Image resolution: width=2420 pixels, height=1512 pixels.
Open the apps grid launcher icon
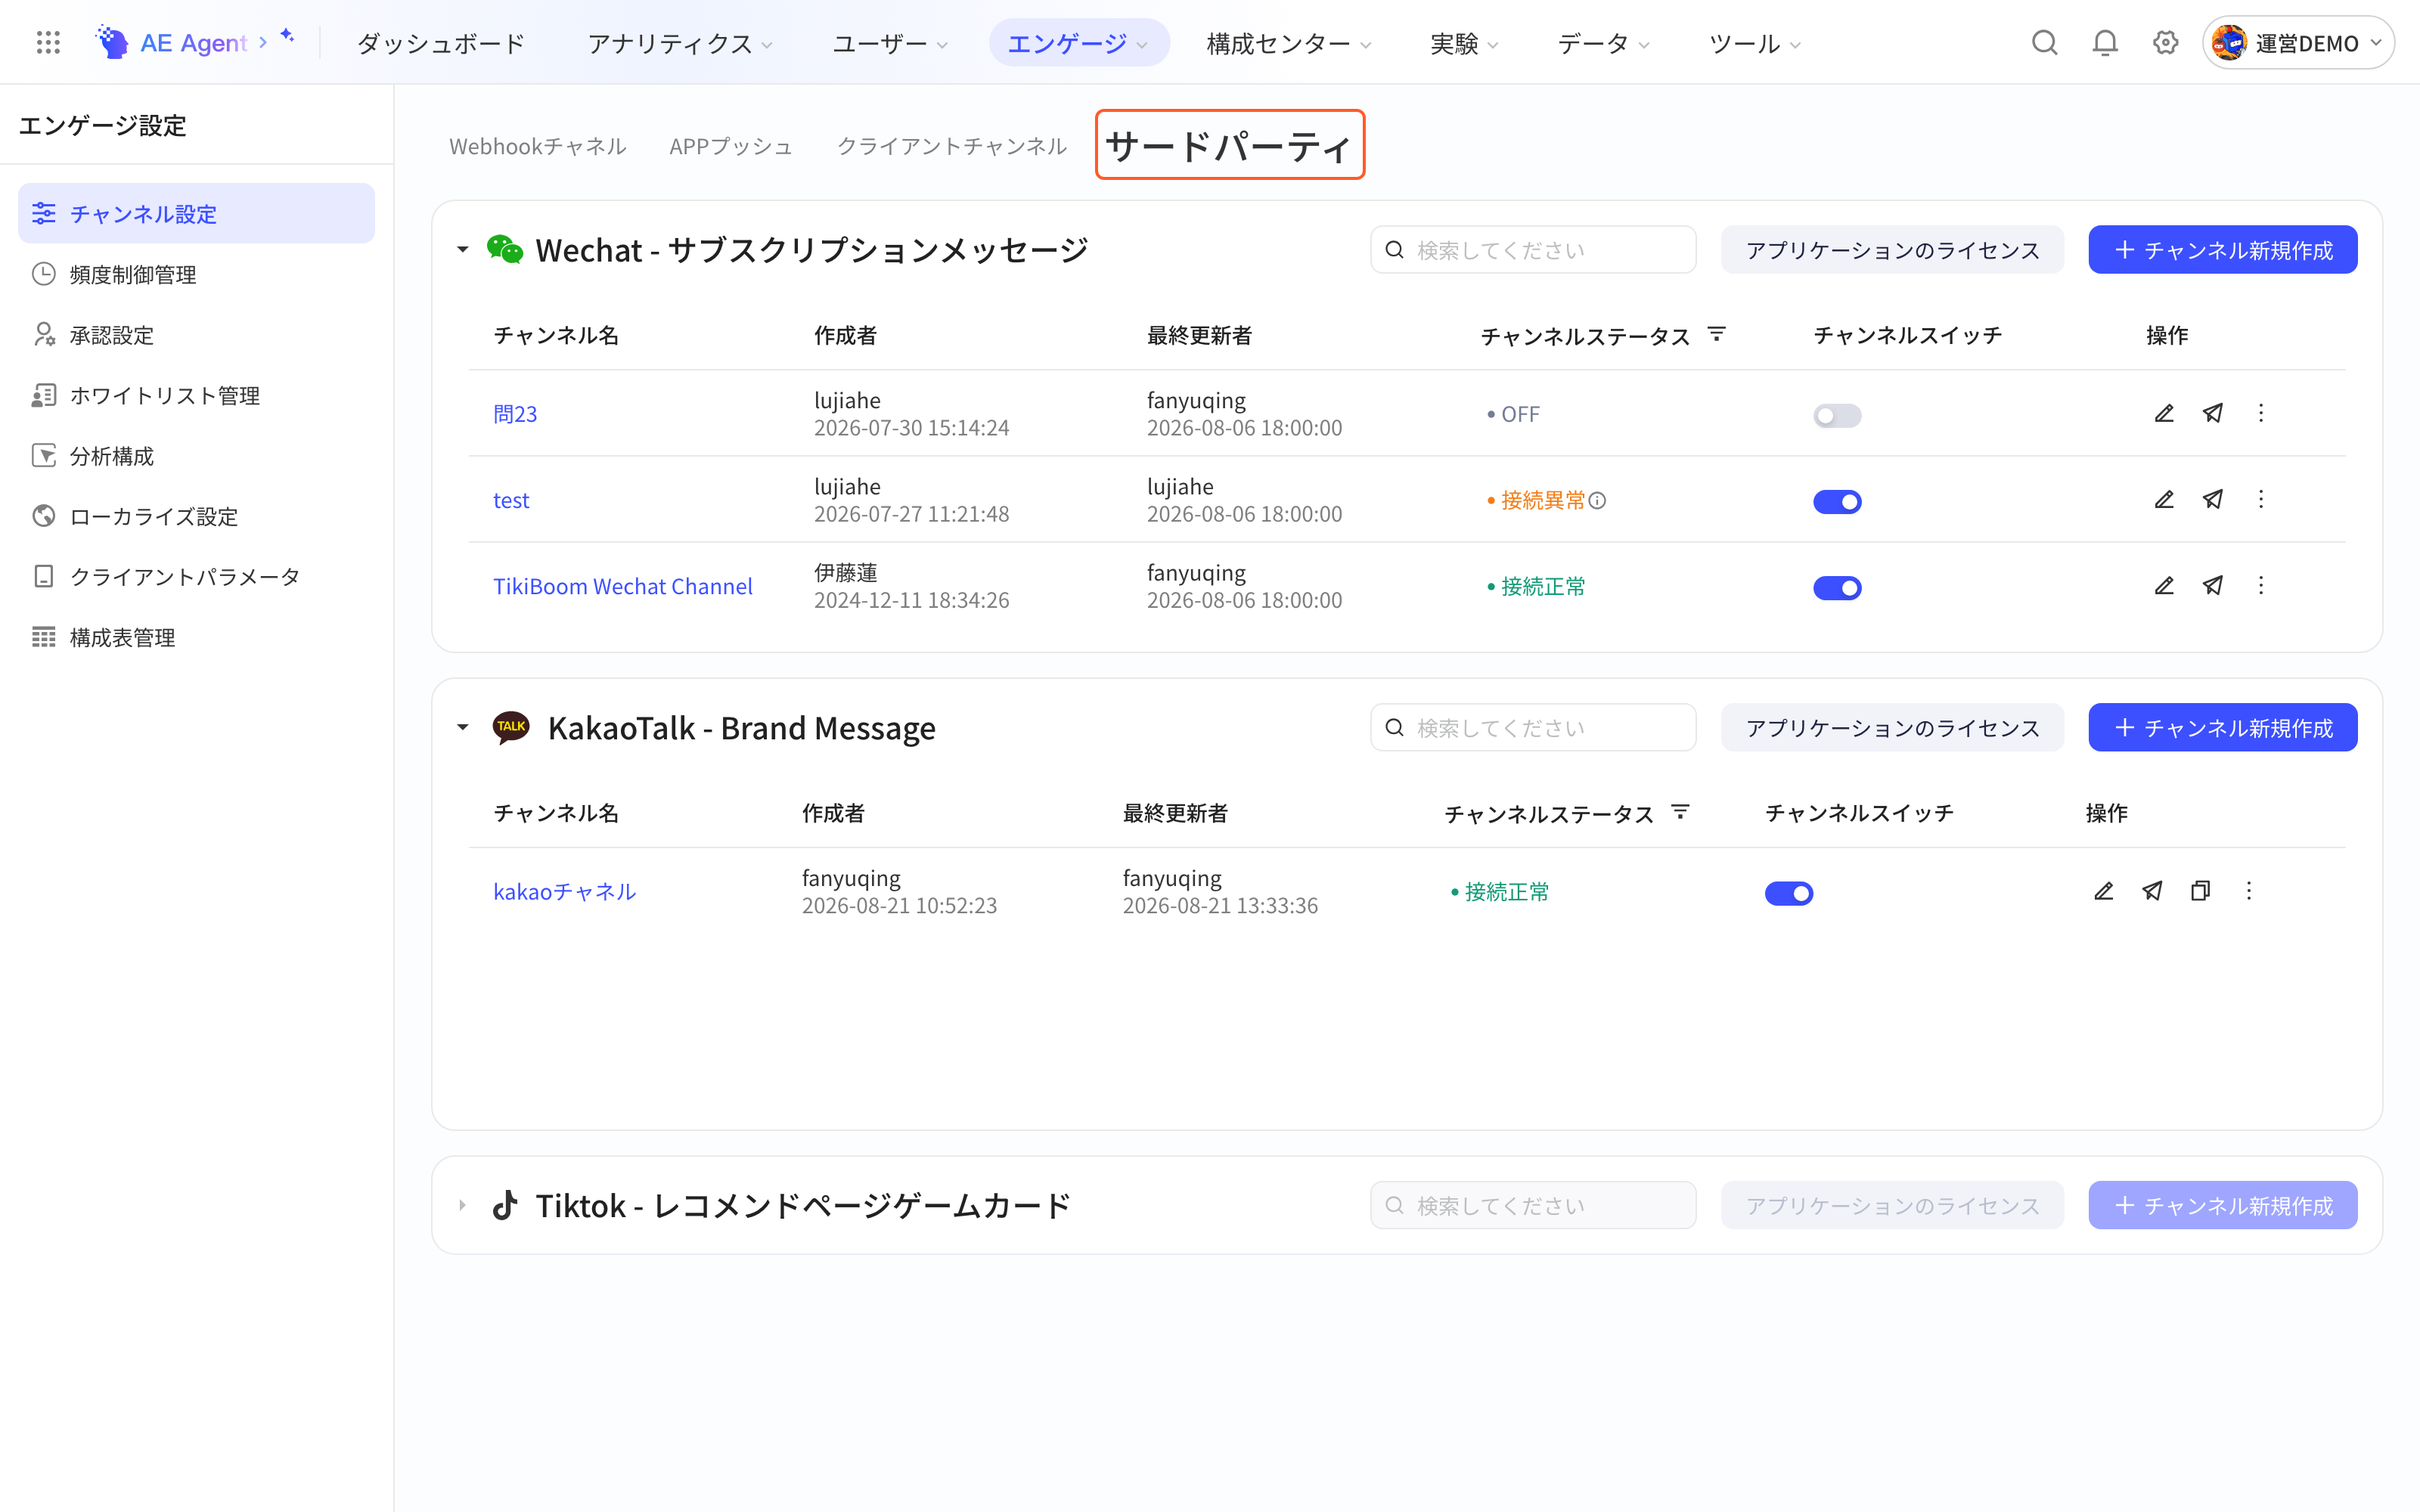point(48,43)
